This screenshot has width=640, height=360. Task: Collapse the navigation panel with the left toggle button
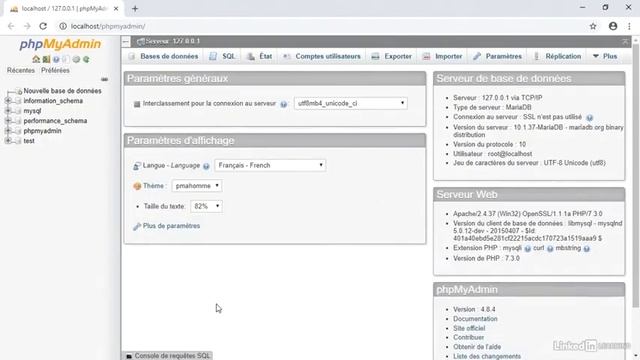coord(126,41)
